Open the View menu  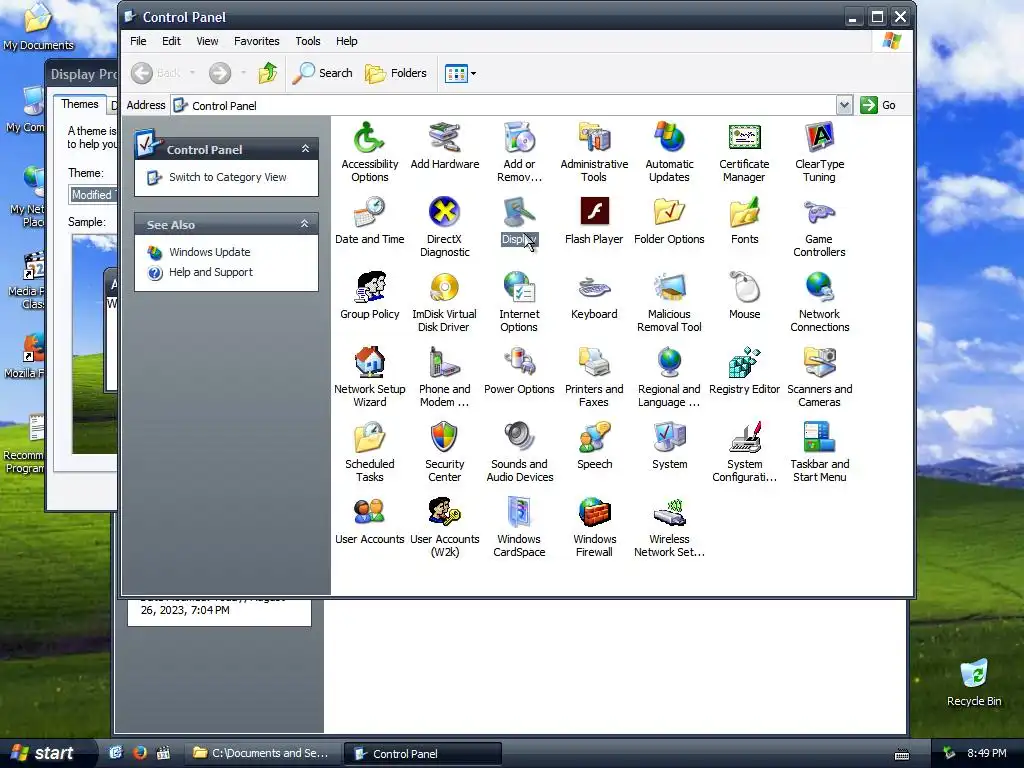(x=207, y=41)
